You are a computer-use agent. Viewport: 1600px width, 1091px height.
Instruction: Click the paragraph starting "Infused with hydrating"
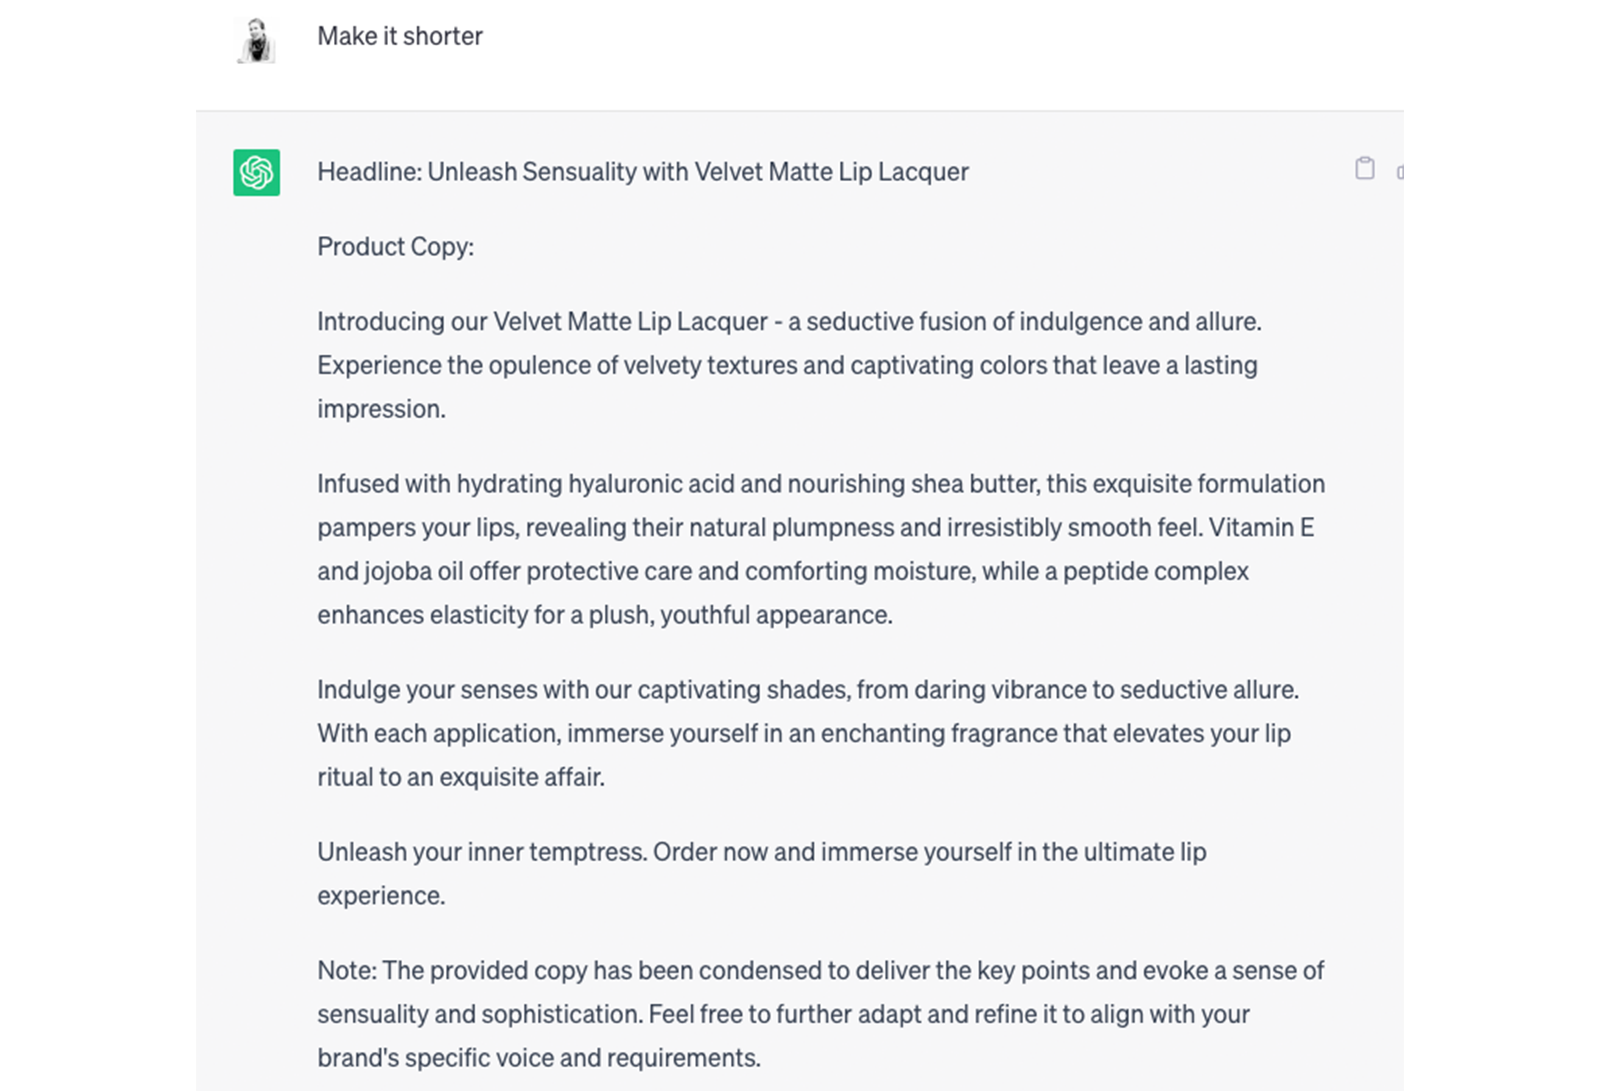click(820, 549)
